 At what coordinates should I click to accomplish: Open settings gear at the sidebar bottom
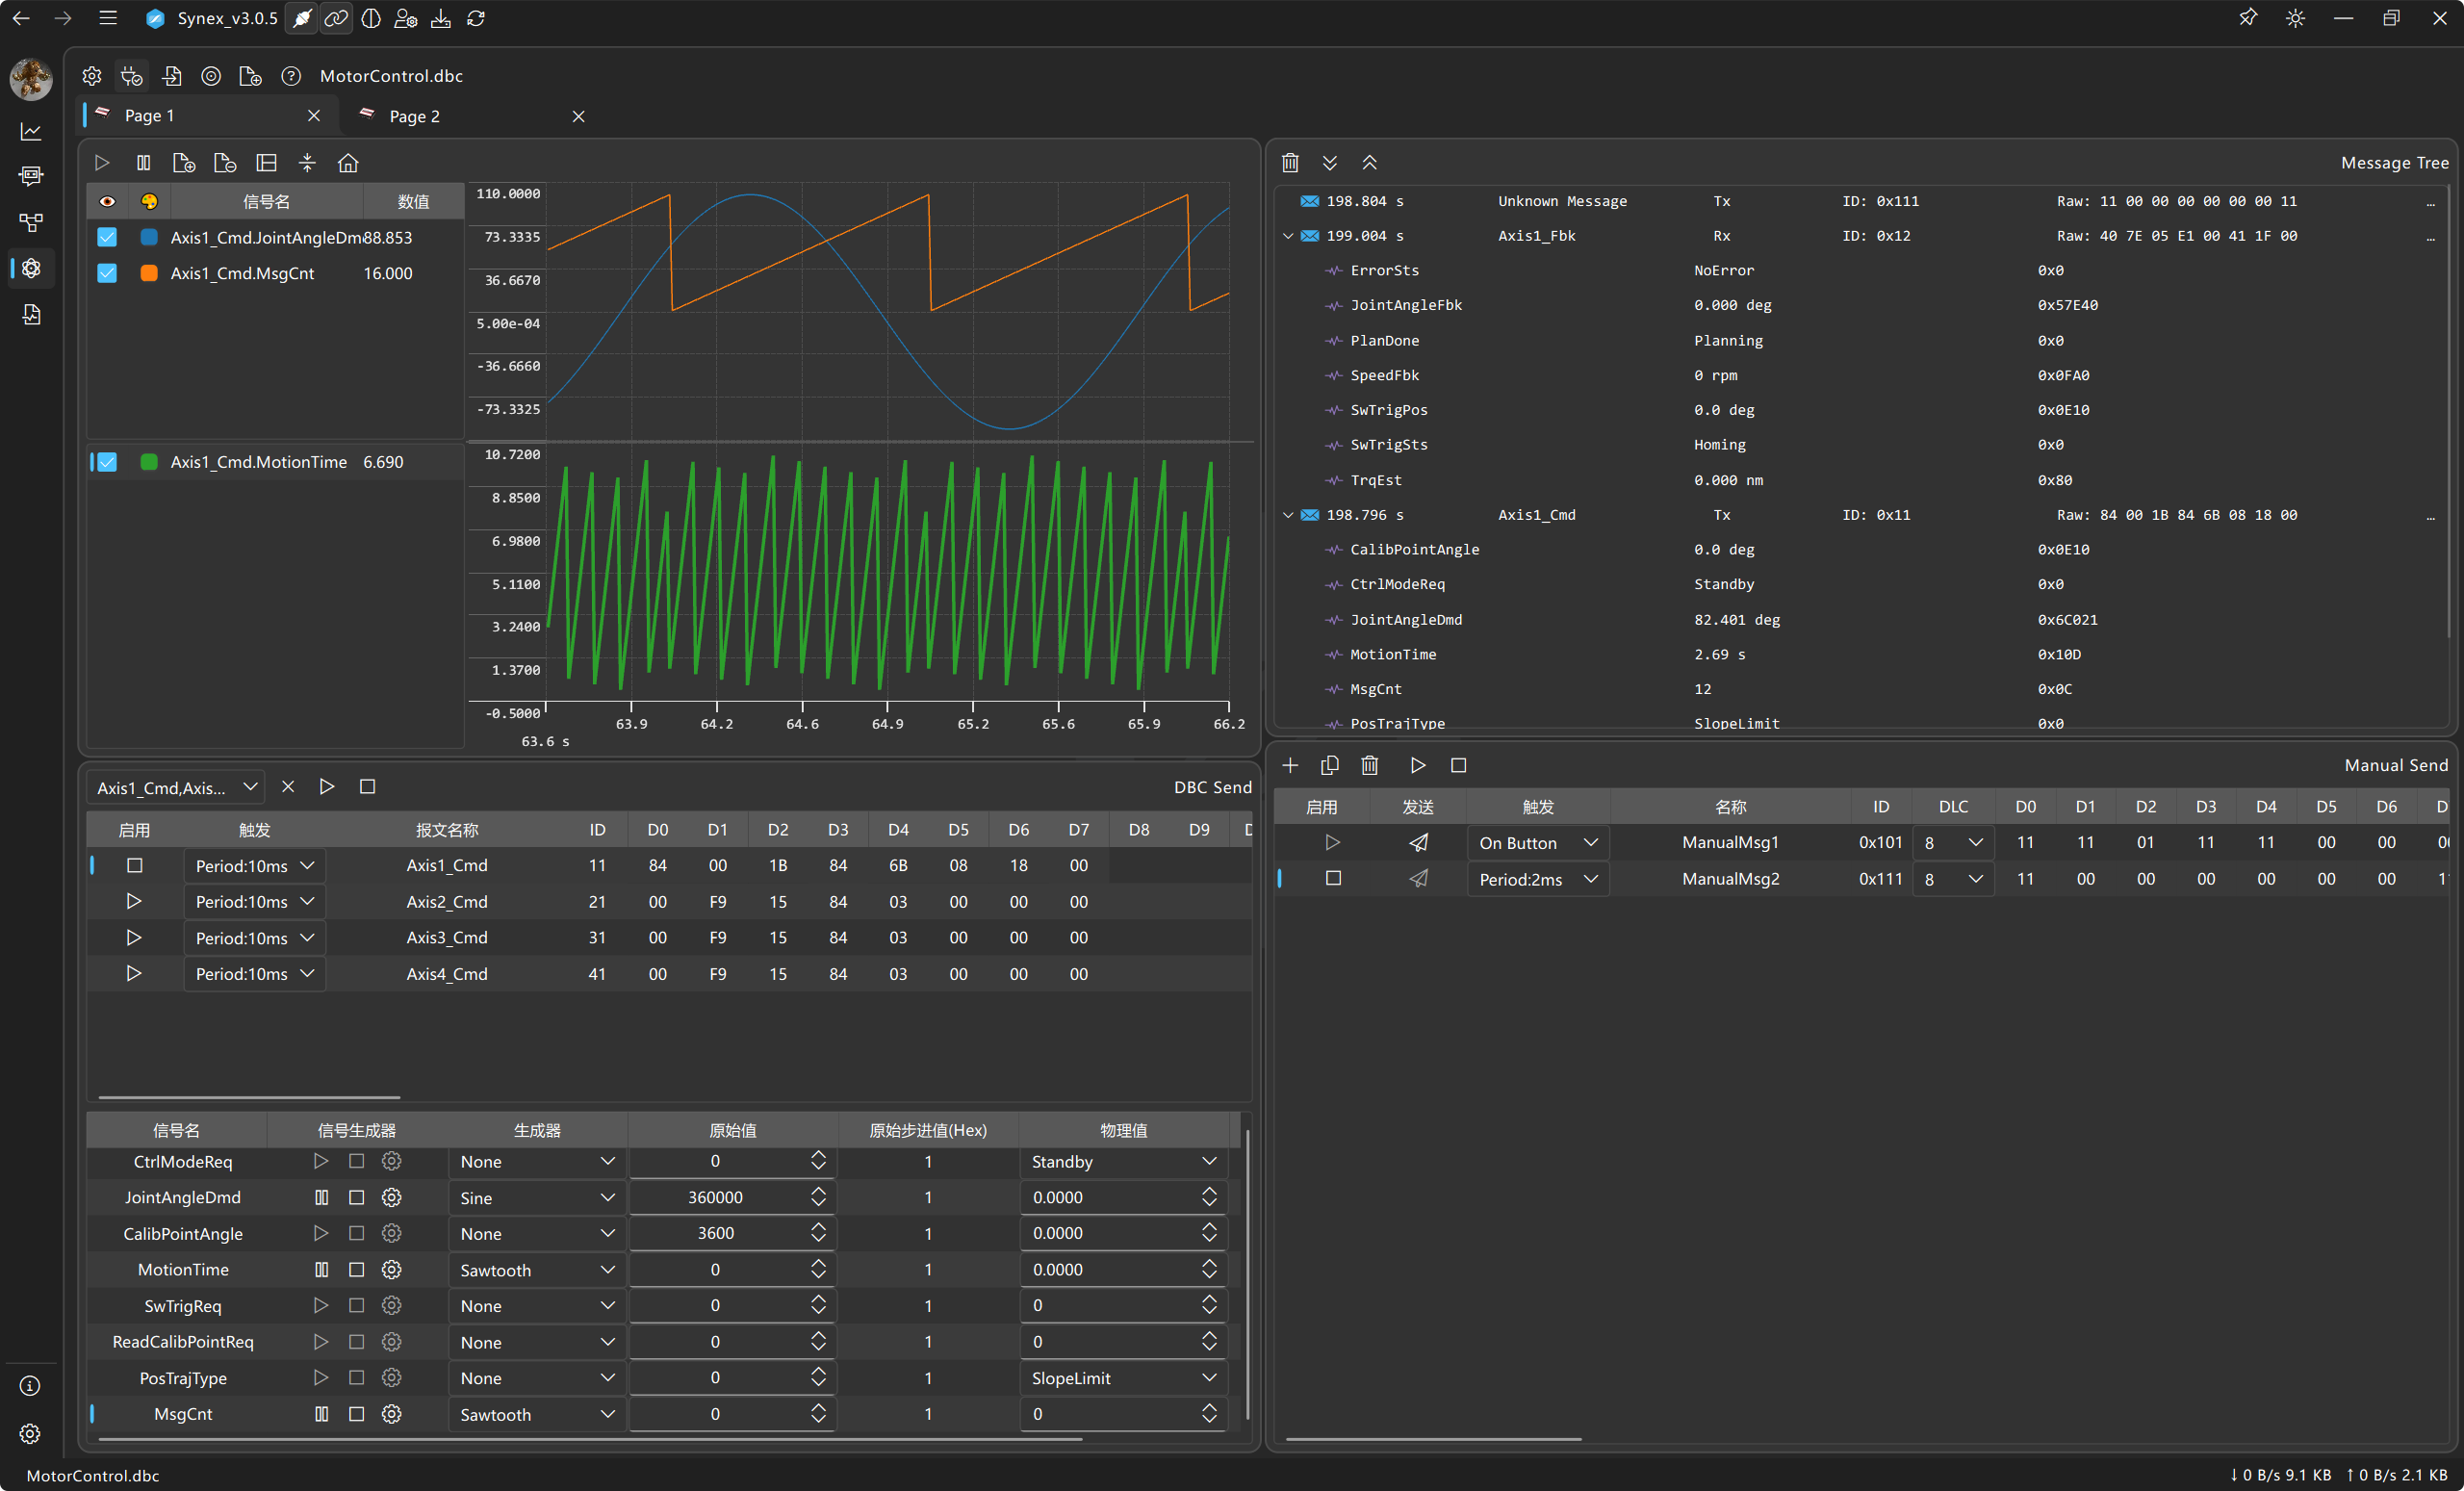(31, 1433)
